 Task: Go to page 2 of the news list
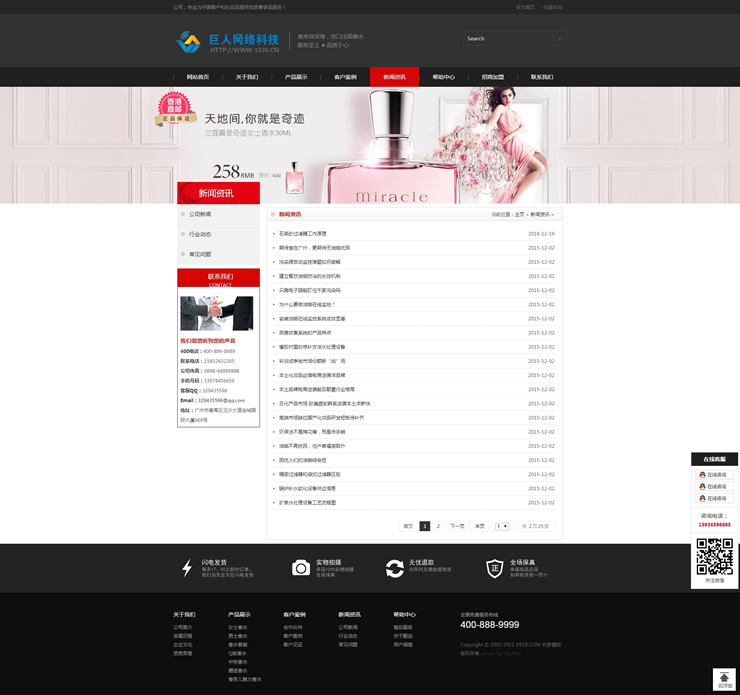tap(438, 526)
